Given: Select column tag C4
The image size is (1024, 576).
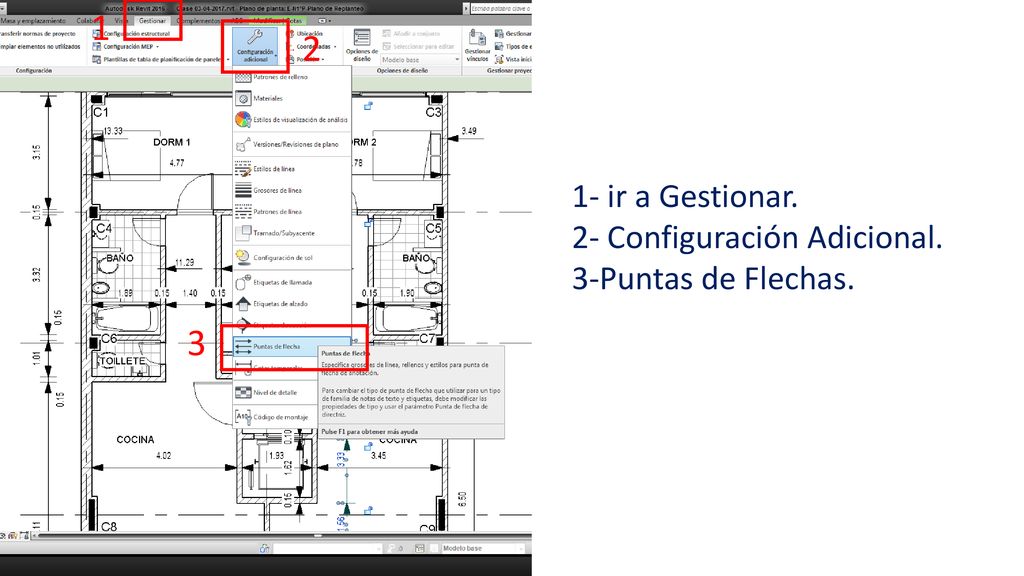Looking at the screenshot, I should (103, 229).
